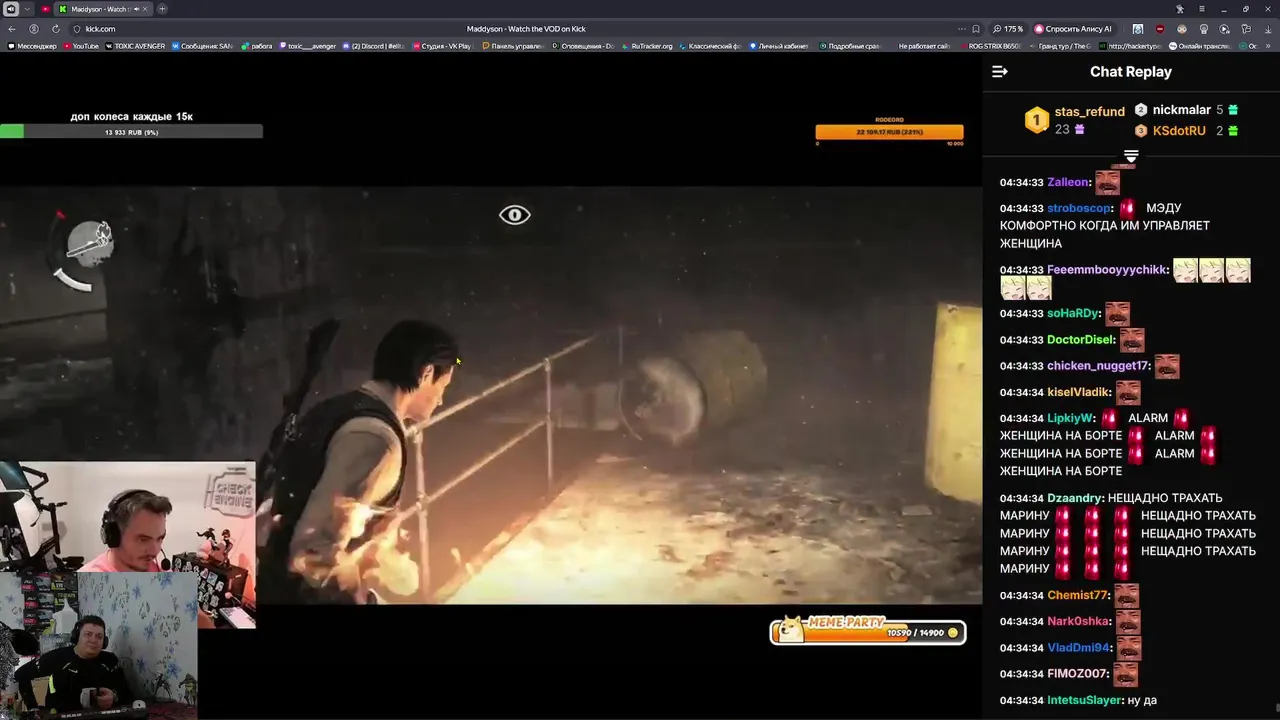Click the gold rank 1 badge
The width and height of the screenshot is (1280, 720).
click(1037, 120)
